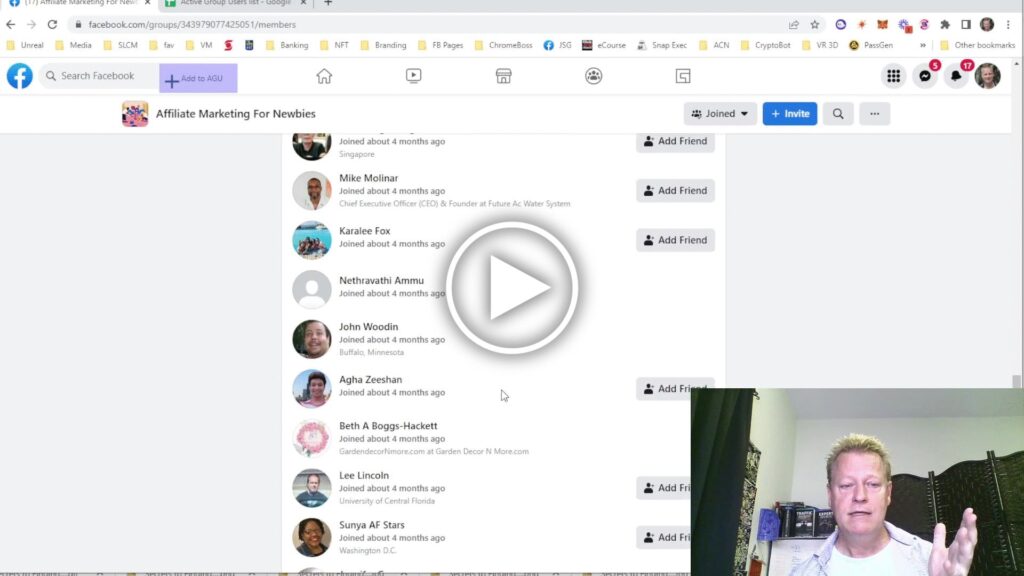This screenshot has height=576, width=1024.
Task: Open the Snap Exec bookmark
Action: click(x=662, y=46)
